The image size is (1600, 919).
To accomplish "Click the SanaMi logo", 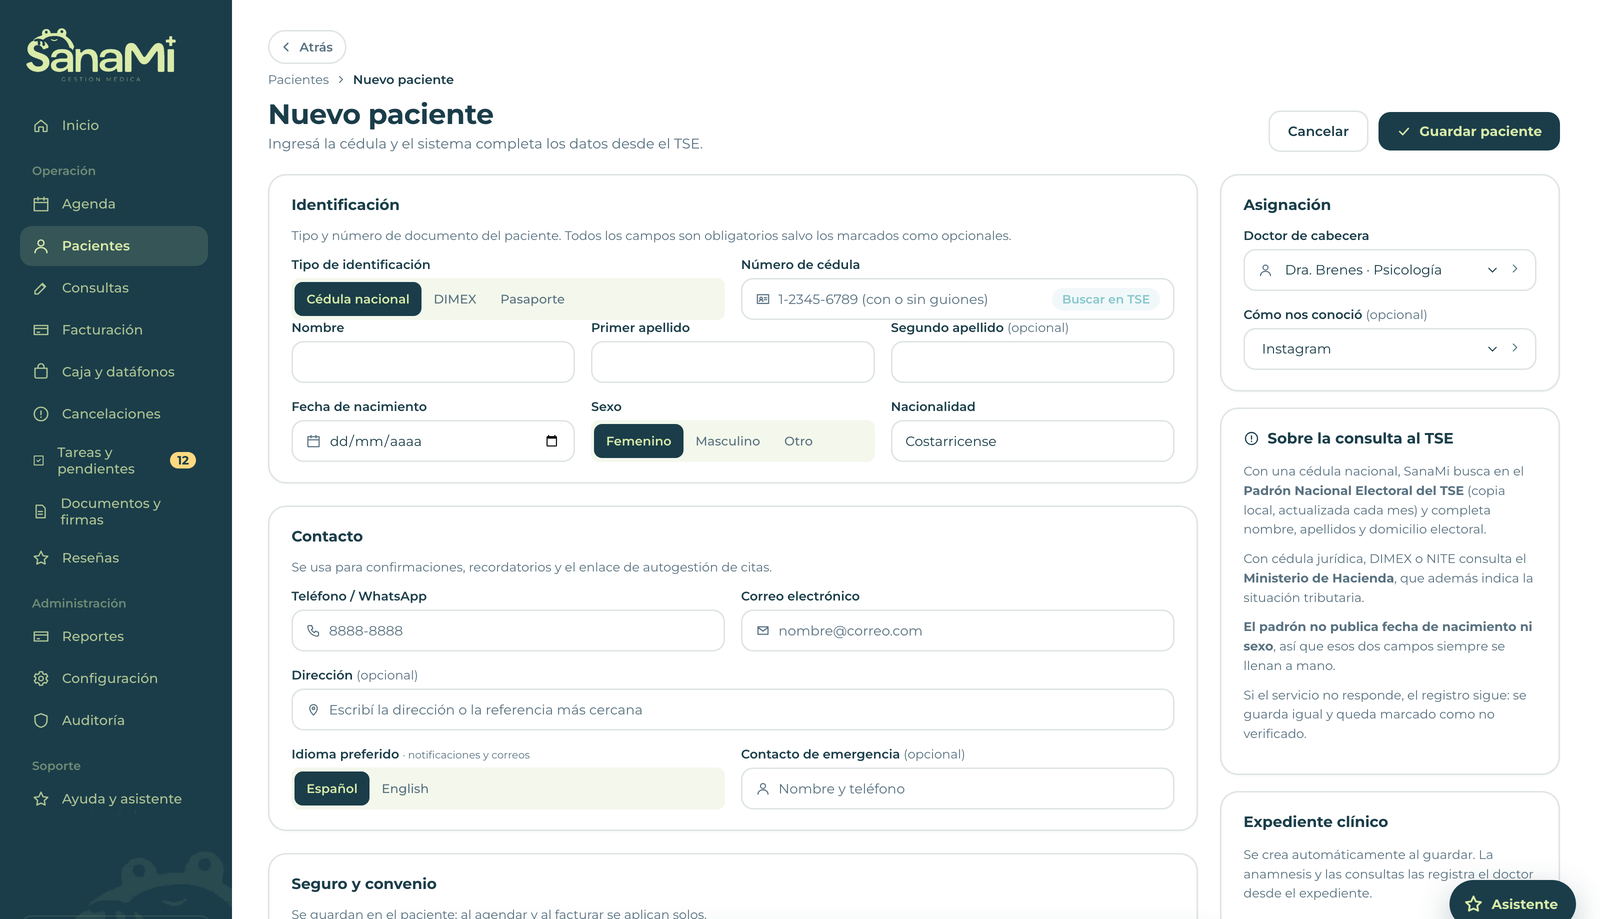I will click(x=101, y=54).
